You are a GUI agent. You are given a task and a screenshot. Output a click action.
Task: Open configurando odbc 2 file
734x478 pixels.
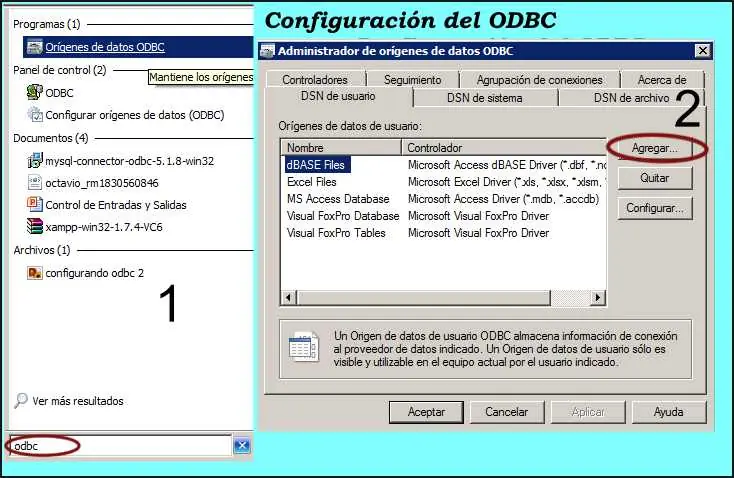[95, 273]
